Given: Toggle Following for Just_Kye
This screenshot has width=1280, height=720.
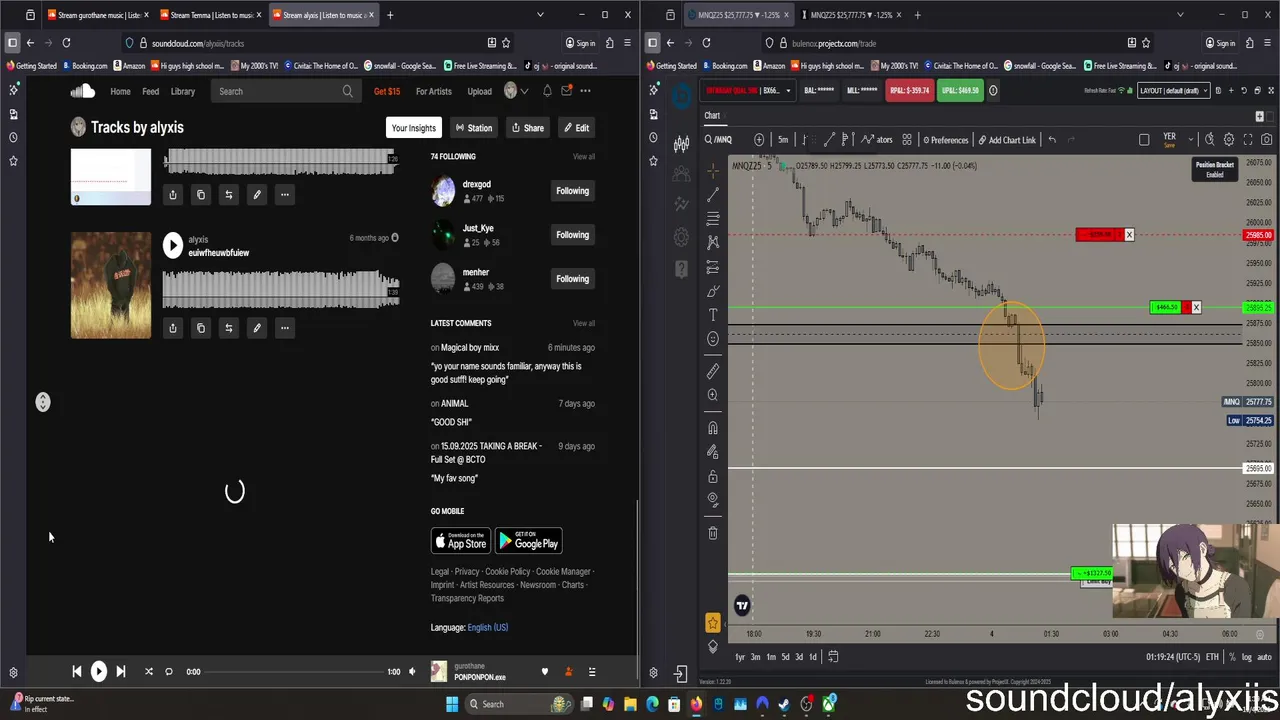Looking at the screenshot, I should pos(572,235).
